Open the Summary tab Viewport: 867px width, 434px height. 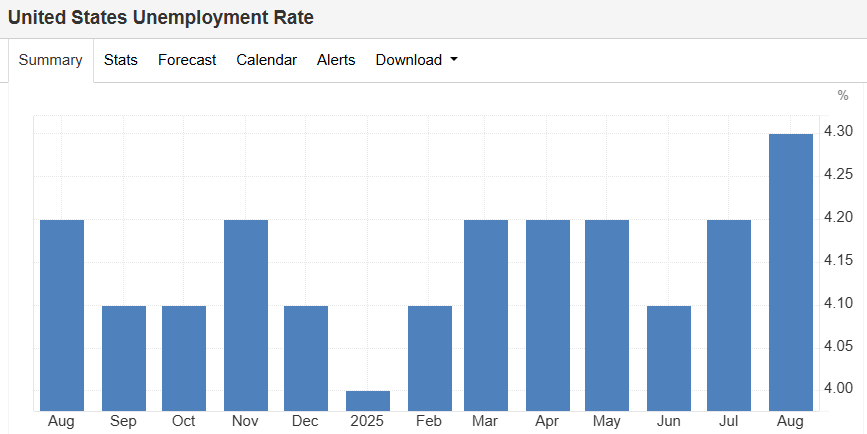pos(50,60)
